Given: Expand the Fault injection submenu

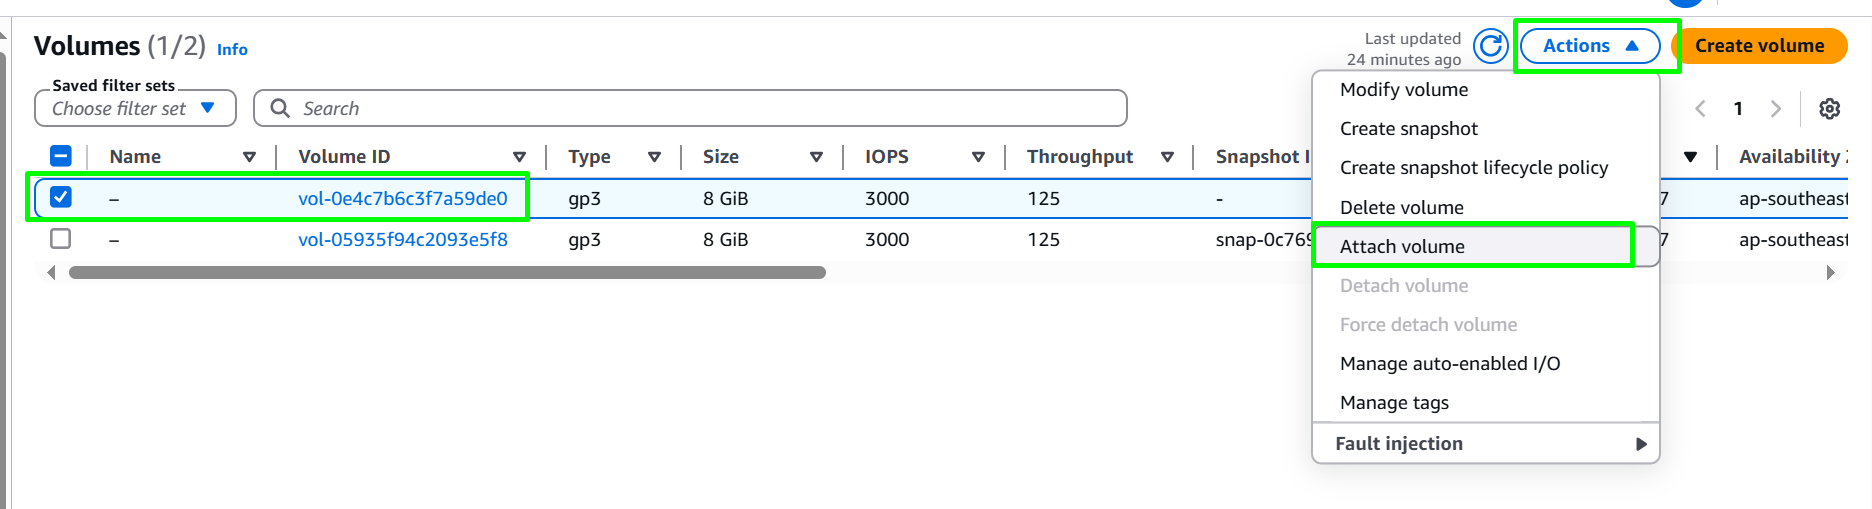Looking at the screenshot, I should [x=1486, y=444].
